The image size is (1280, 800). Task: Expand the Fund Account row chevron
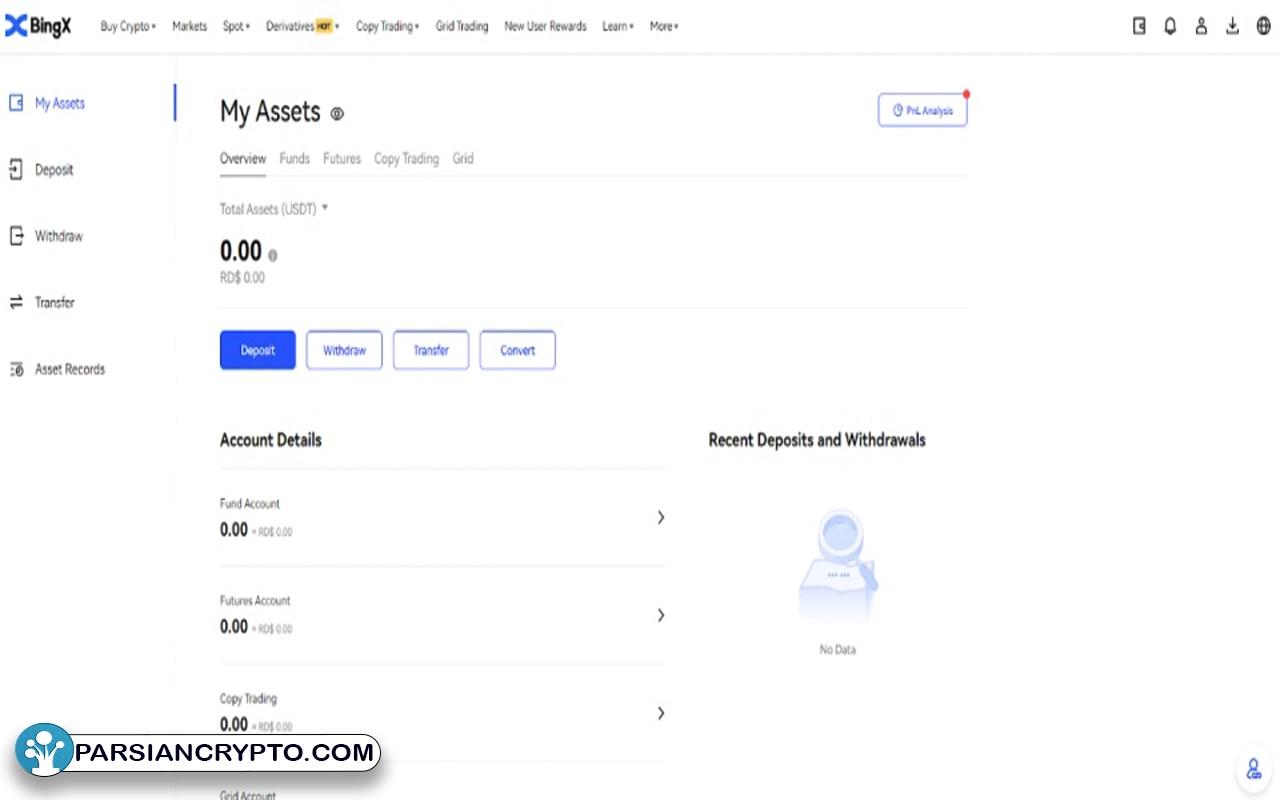660,517
